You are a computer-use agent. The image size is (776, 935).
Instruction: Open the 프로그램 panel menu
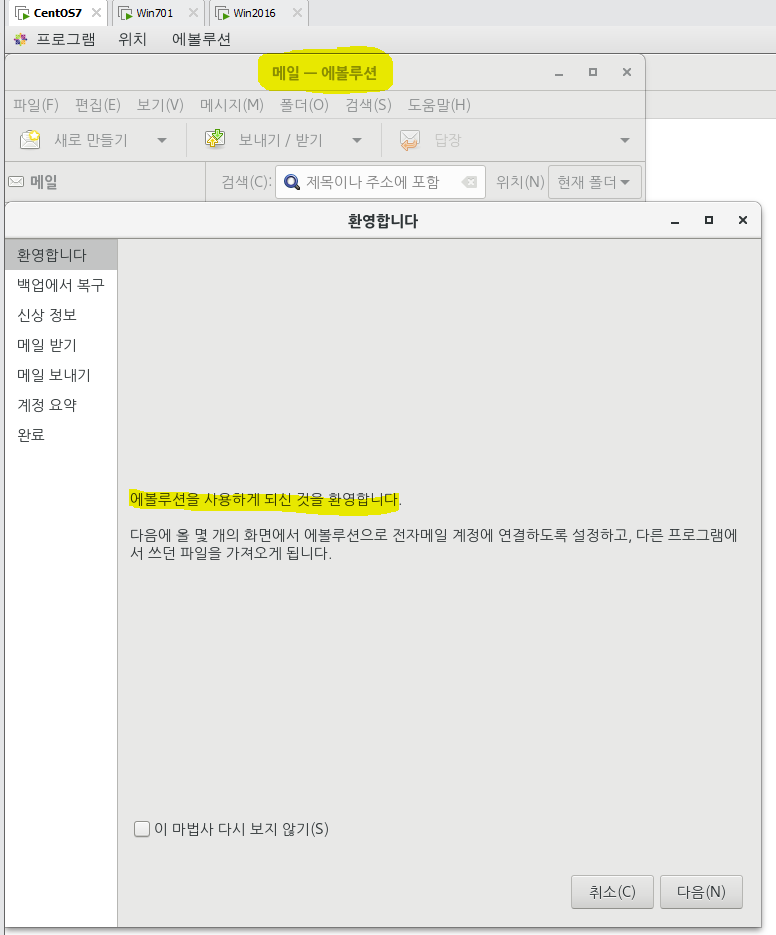(66, 39)
